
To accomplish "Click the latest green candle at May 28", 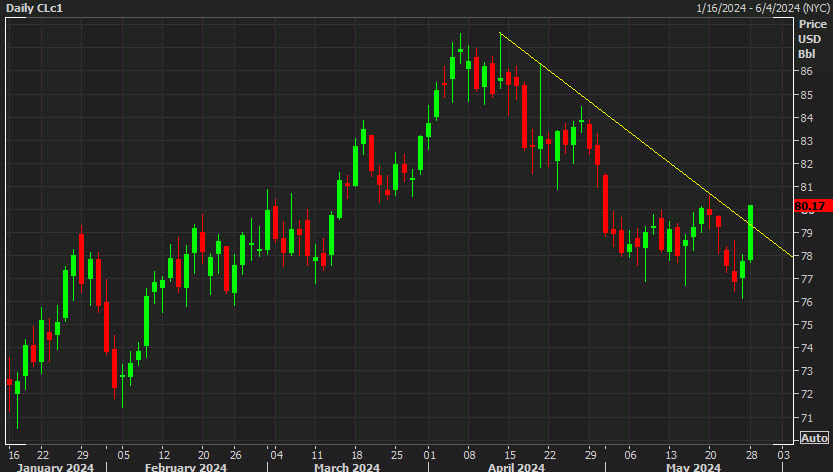I will click(751, 232).
